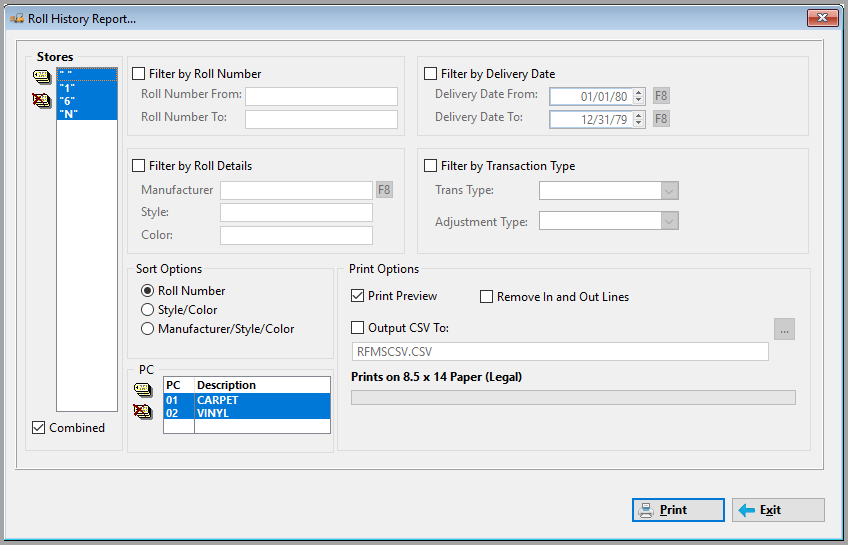Click the Delivery Date To value 12/31/79
Image resolution: width=848 pixels, height=545 pixels.
604,119
